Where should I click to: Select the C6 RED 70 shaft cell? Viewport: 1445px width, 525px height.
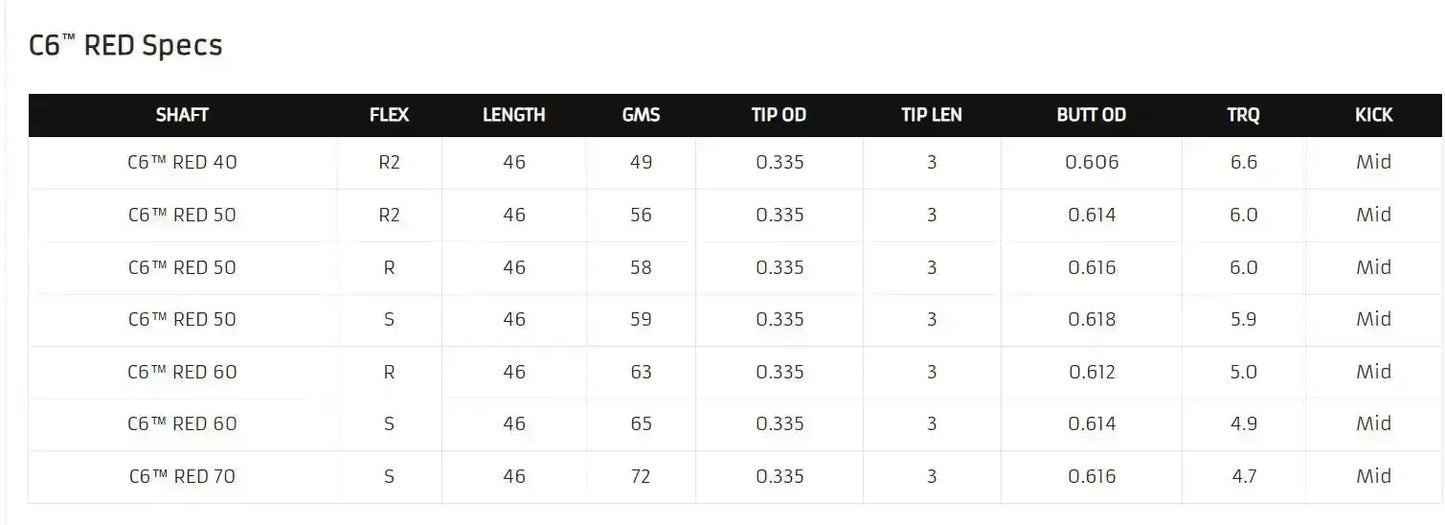click(x=182, y=477)
